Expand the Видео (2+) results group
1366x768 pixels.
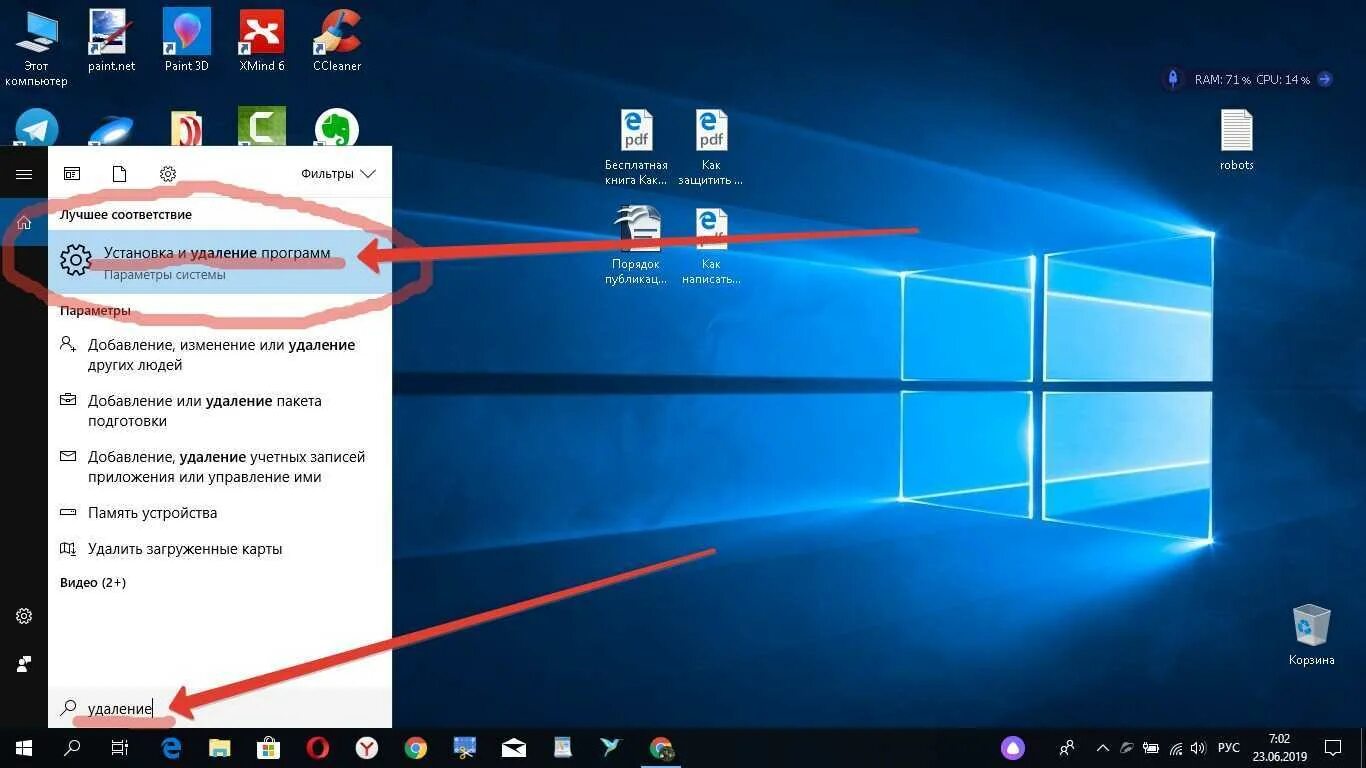click(93, 582)
